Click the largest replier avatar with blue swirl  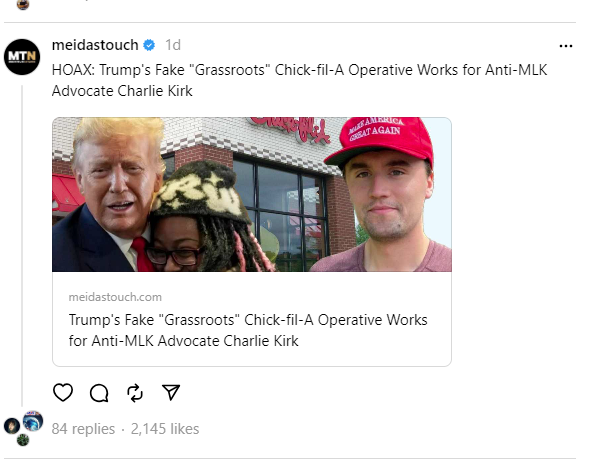coord(33,420)
